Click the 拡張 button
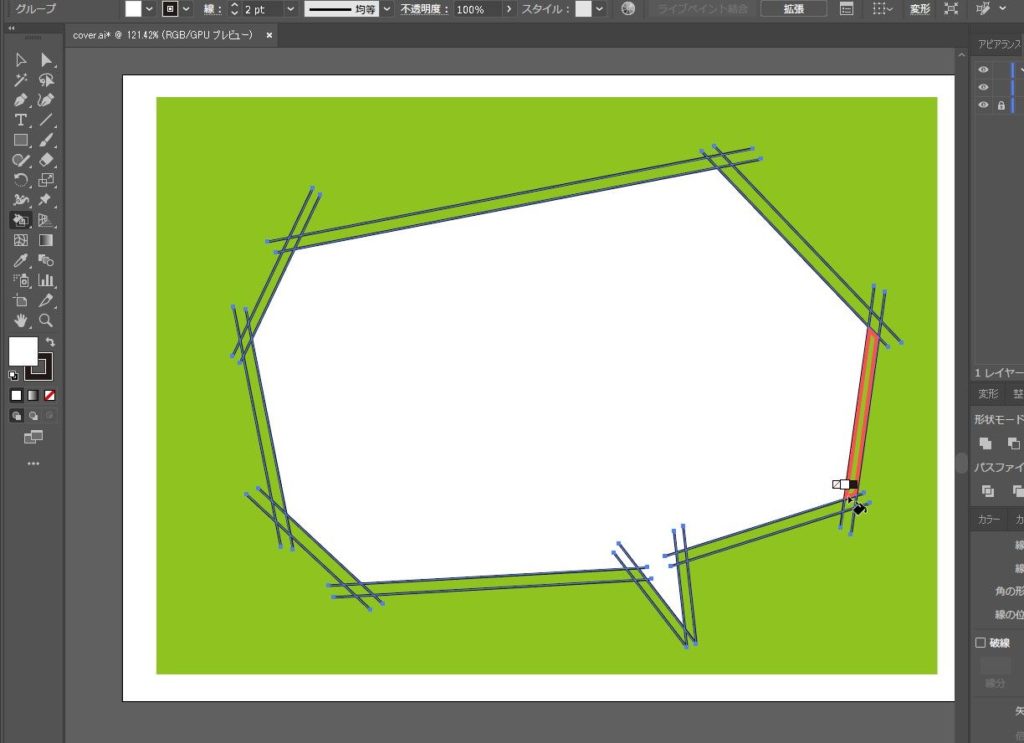Viewport: 1024px width, 743px height. pos(793,9)
